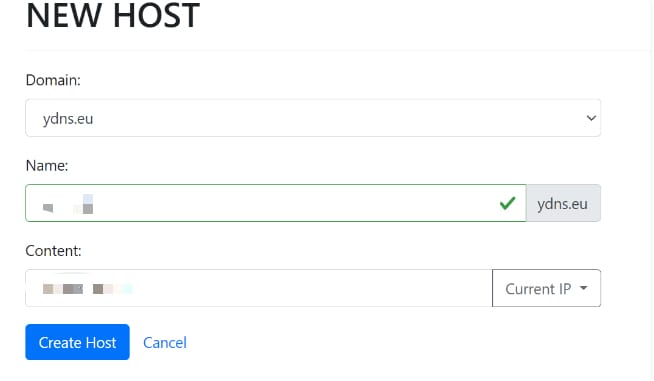Click the Name: field label
The height and width of the screenshot is (381, 654).
coord(47,166)
